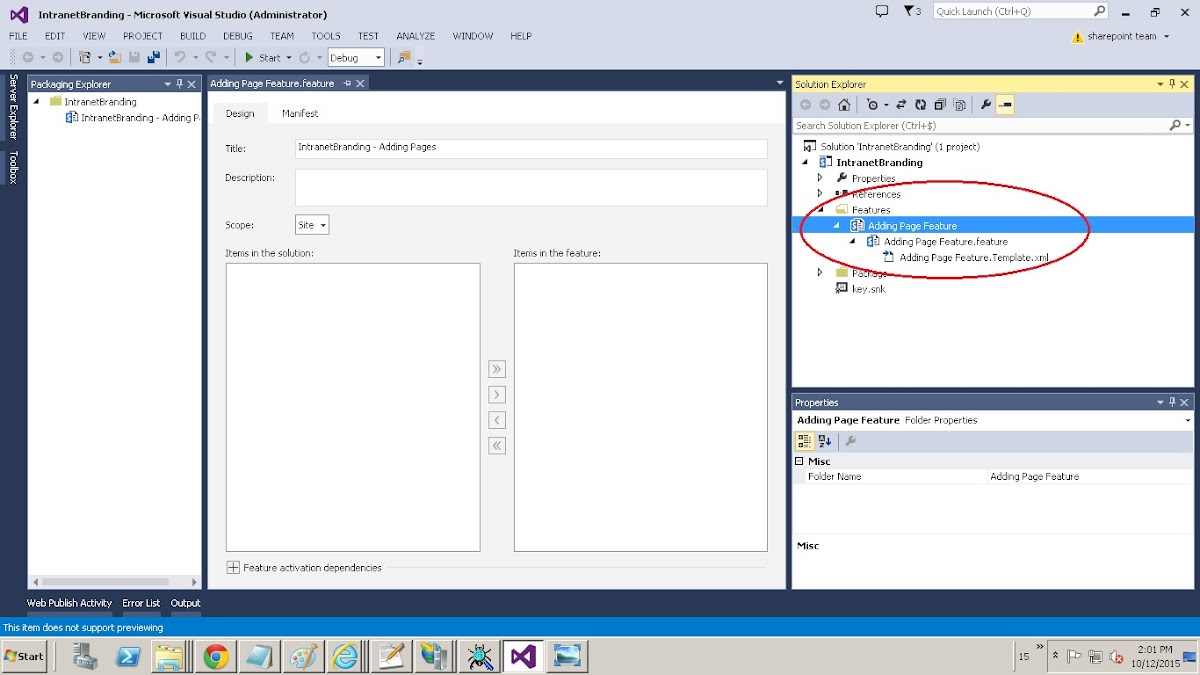Open the Toolbox side tab
The height and width of the screenshot is (675, 1200).
click(x=14, y=168)
